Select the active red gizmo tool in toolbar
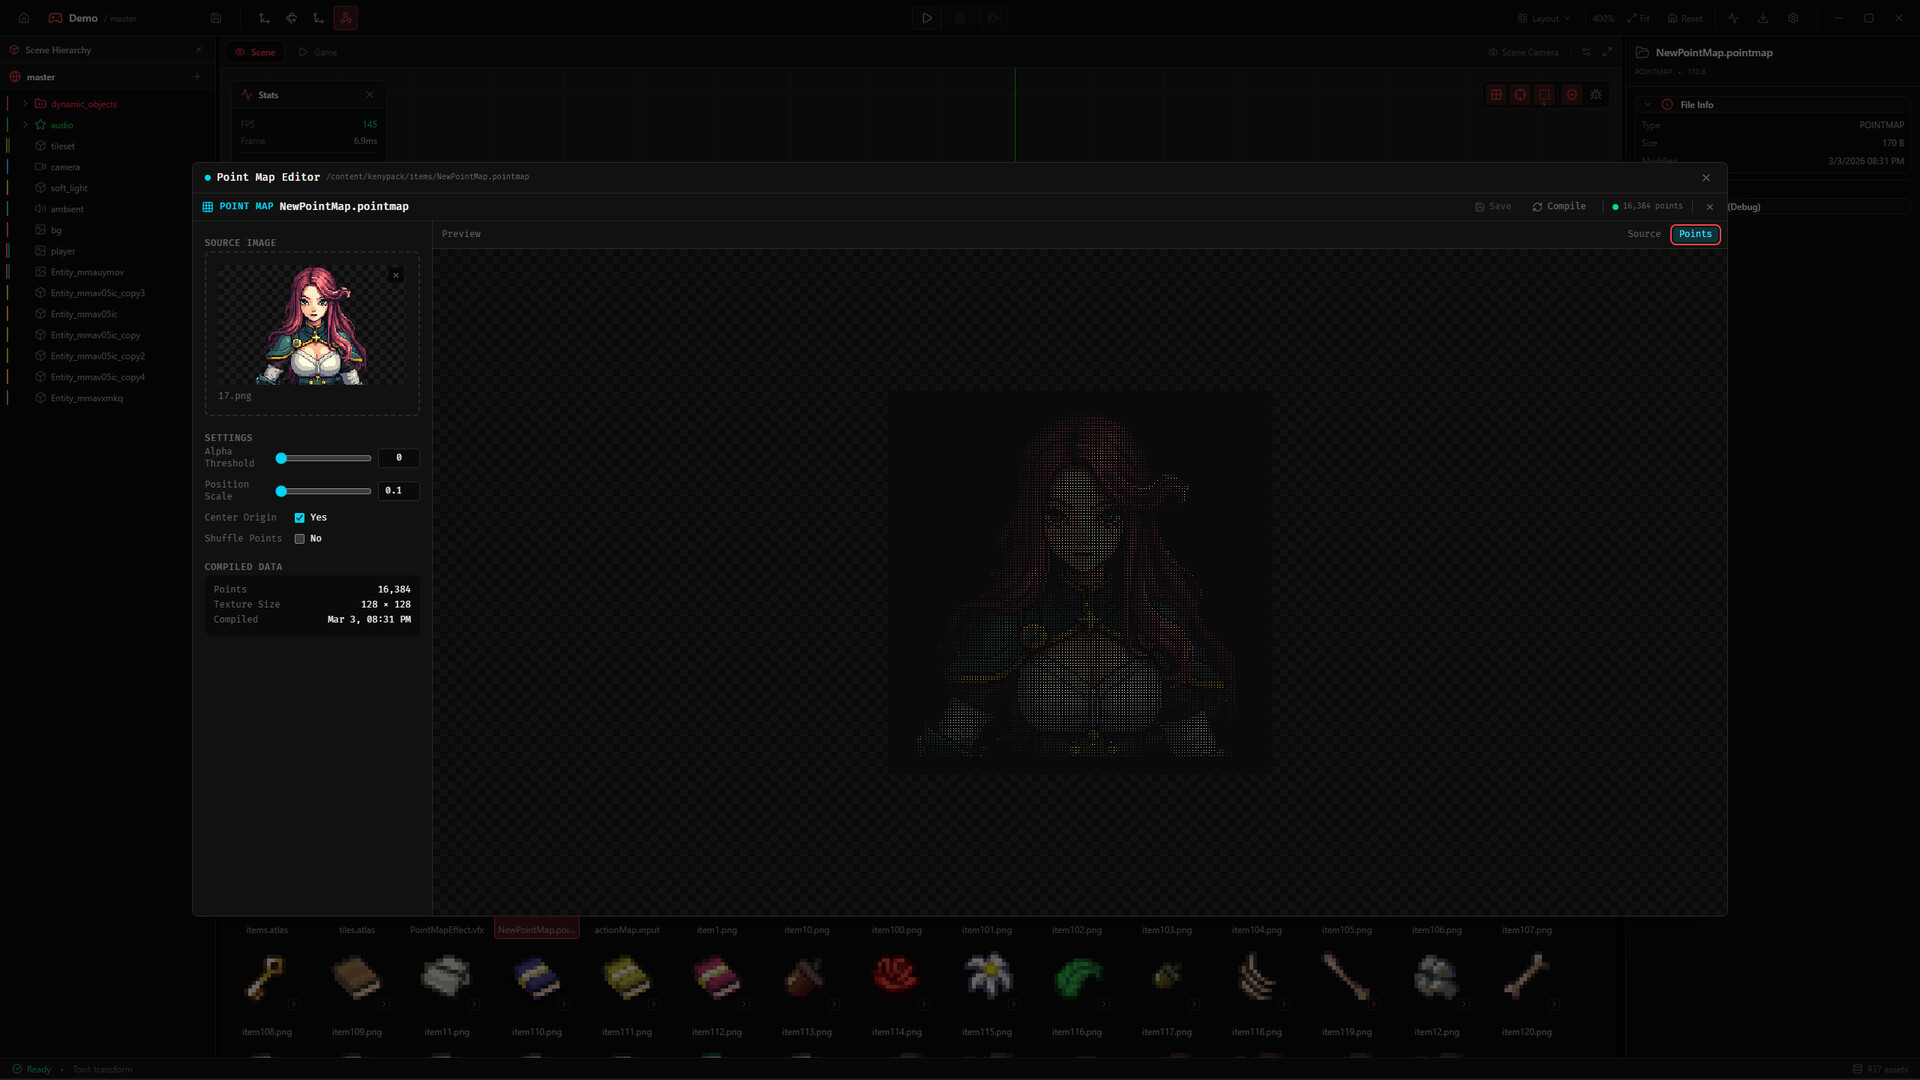Viewport: 1920px width, 1080px height. click(x=346, y=18)
